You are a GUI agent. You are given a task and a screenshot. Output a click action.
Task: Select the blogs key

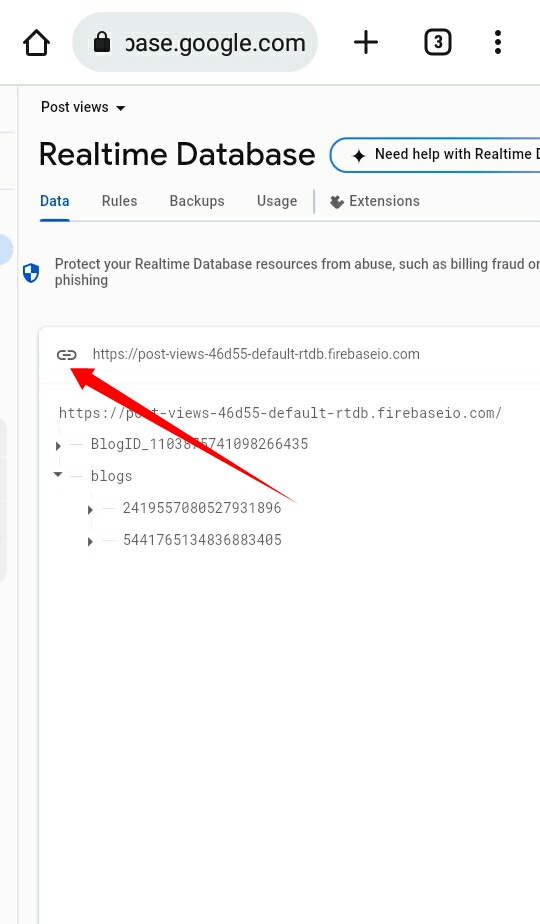[111, 476]
